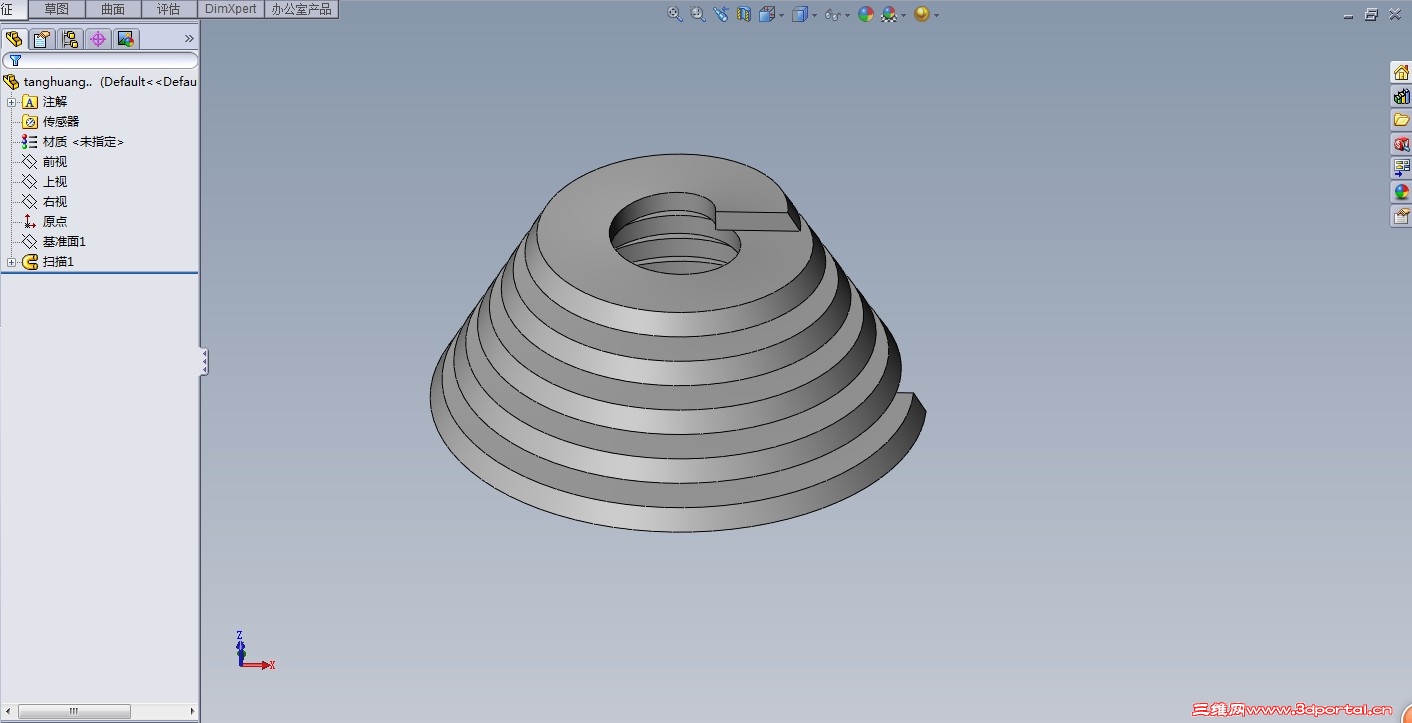Open the FeatureManager design tree tab
The image size is (1412, 723).
tap(13, 39)
